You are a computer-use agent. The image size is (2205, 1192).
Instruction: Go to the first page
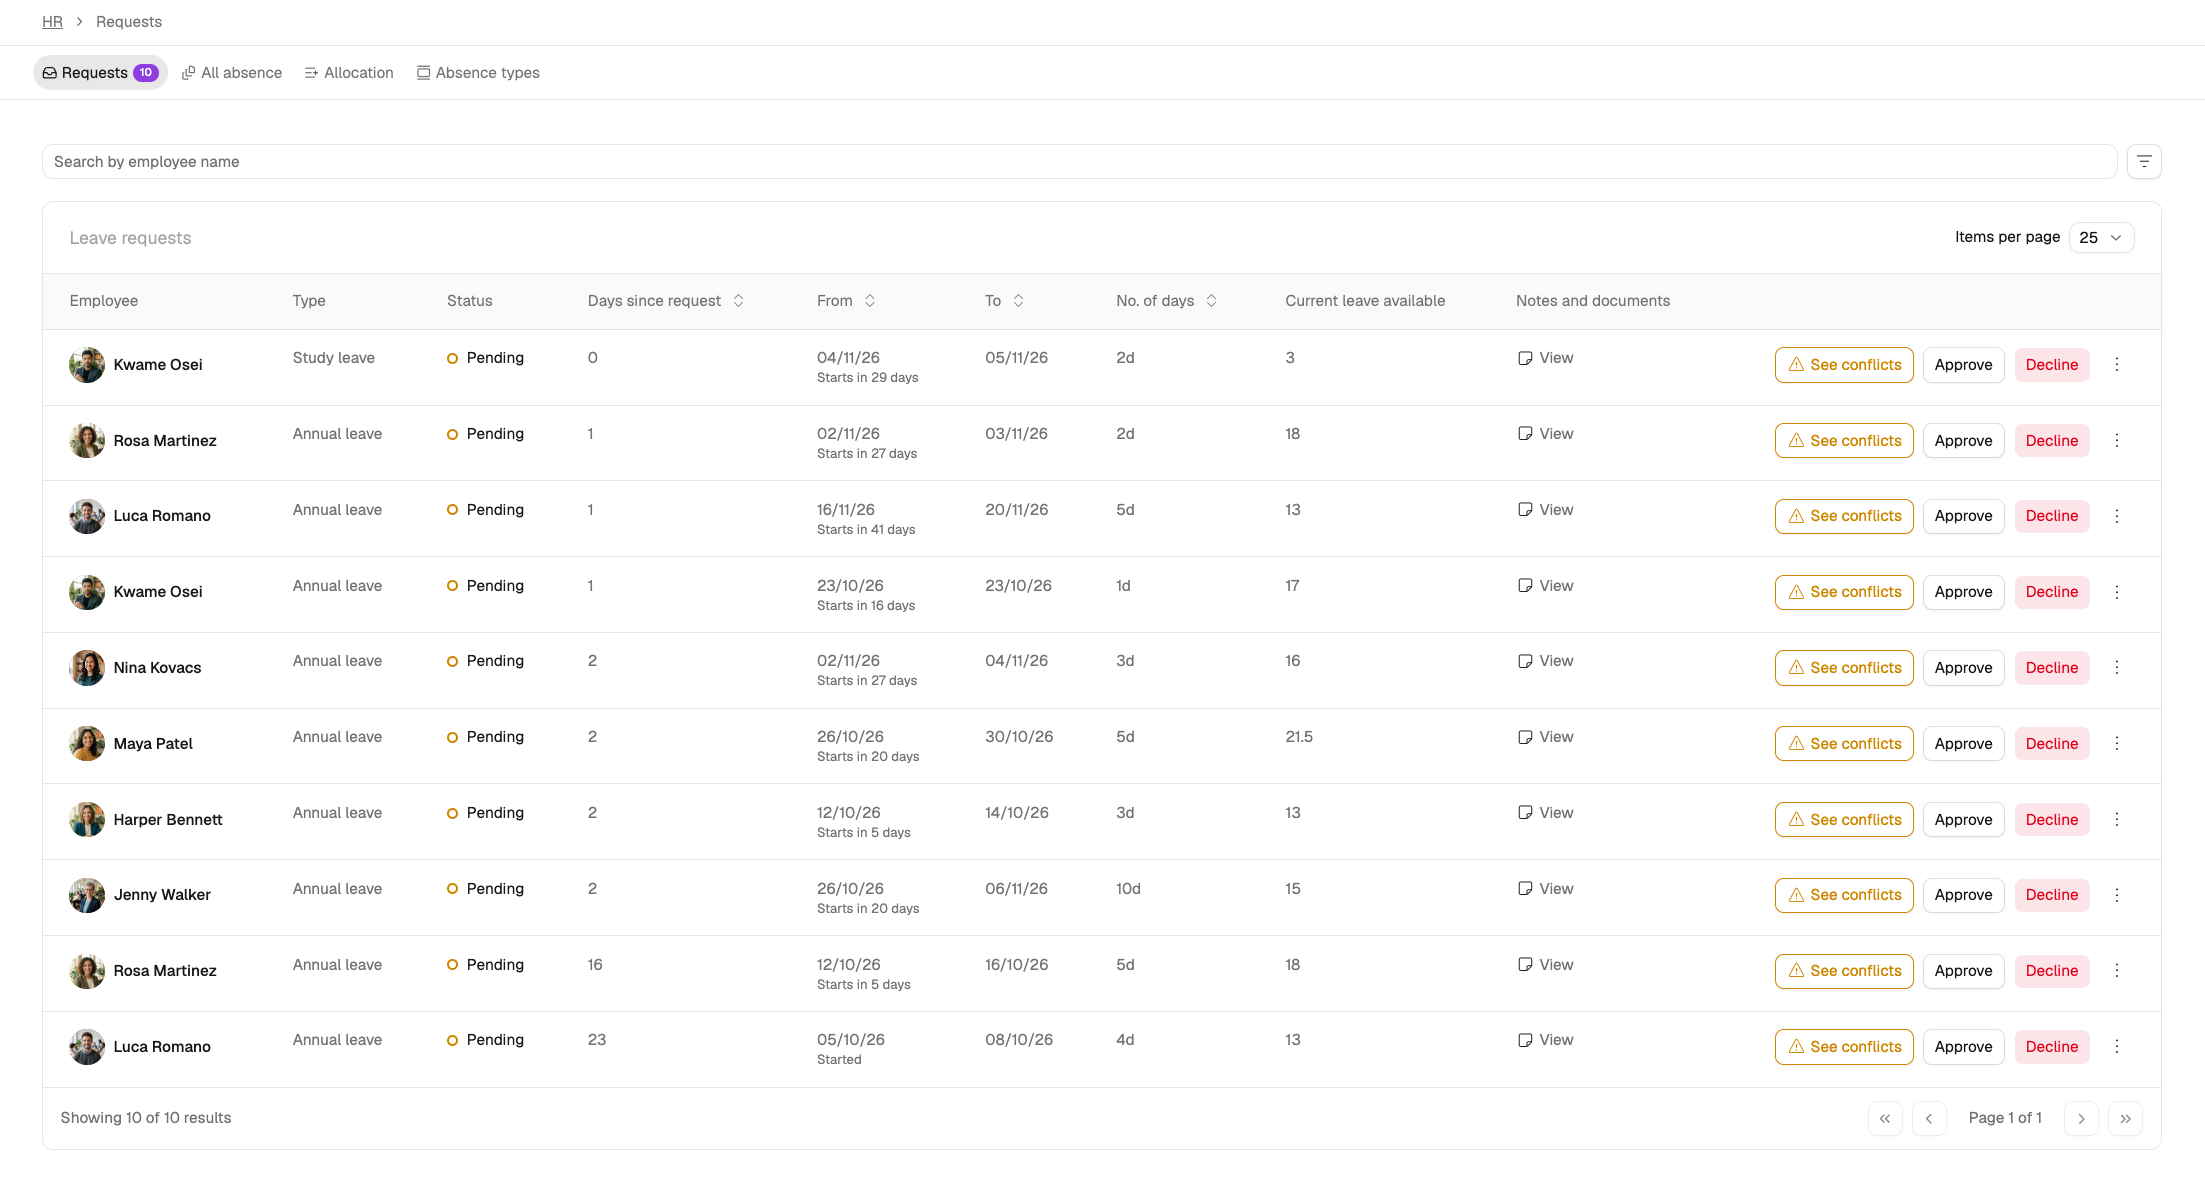click(x=1885, y=1118)
